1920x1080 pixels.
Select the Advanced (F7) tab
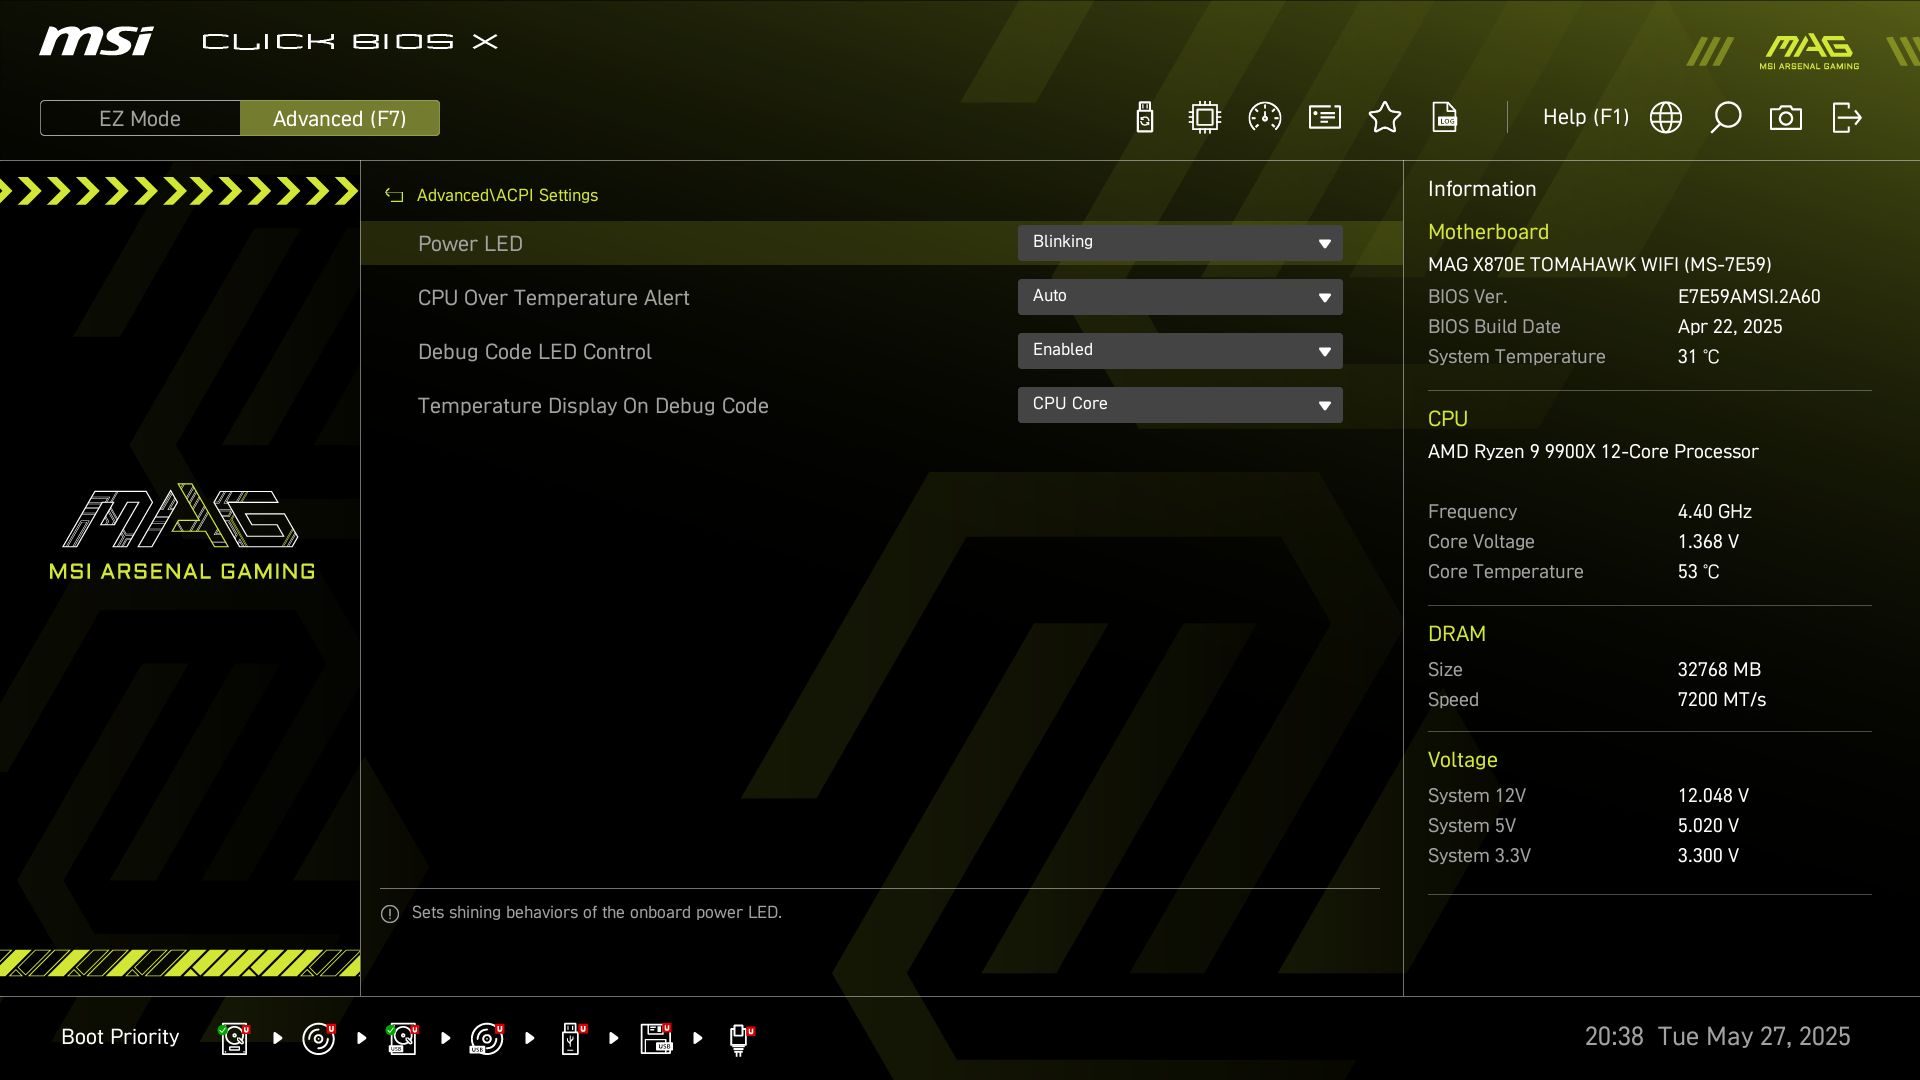pos(340,118)
